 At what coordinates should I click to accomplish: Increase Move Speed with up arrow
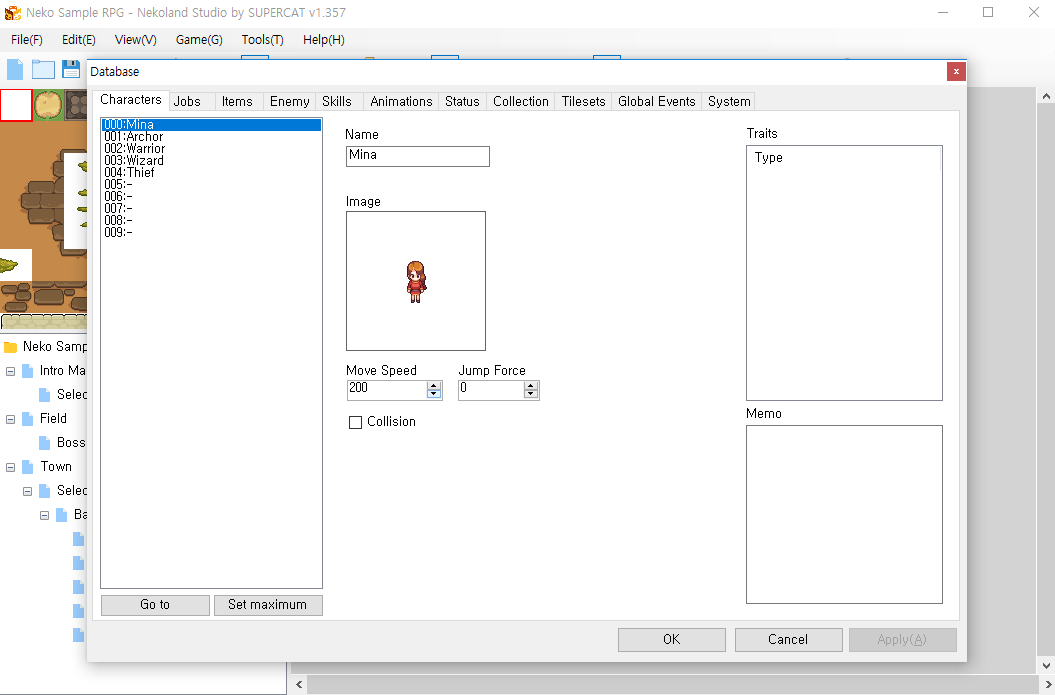click(x=434, y=385)
